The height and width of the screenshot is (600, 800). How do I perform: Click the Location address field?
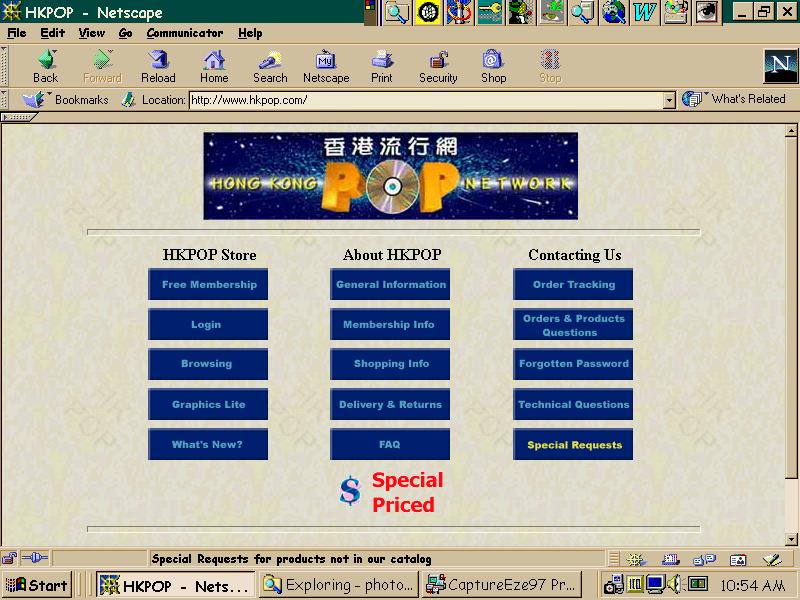tap(427, 100)
